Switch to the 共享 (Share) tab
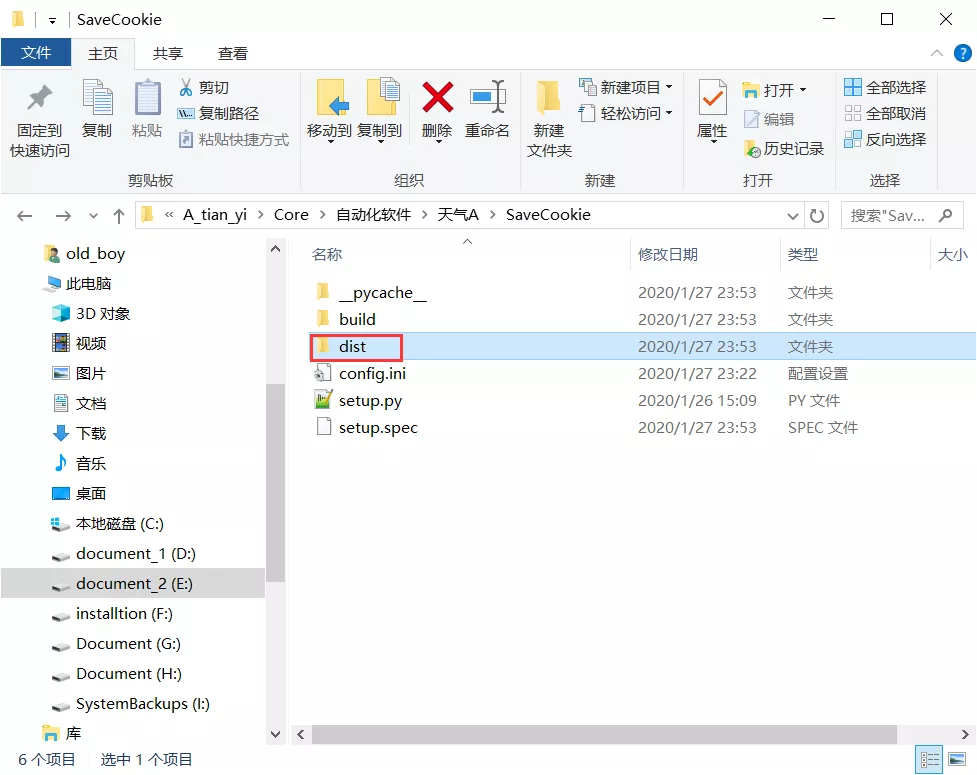Viewport: 977px width, 775px height. tap(168, 54)
